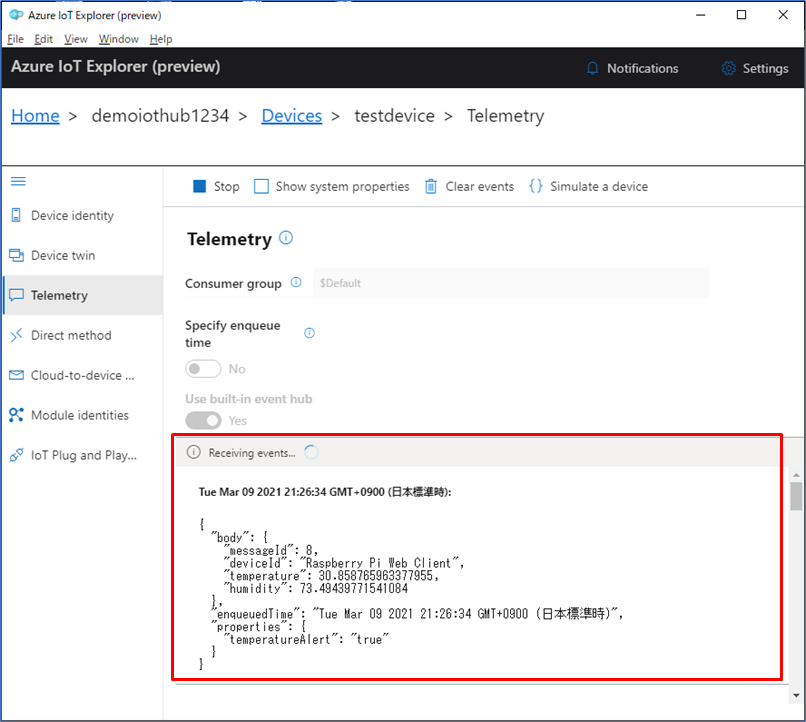
Task: Toggle Specify enqueue time on
Action: (203, 368)
